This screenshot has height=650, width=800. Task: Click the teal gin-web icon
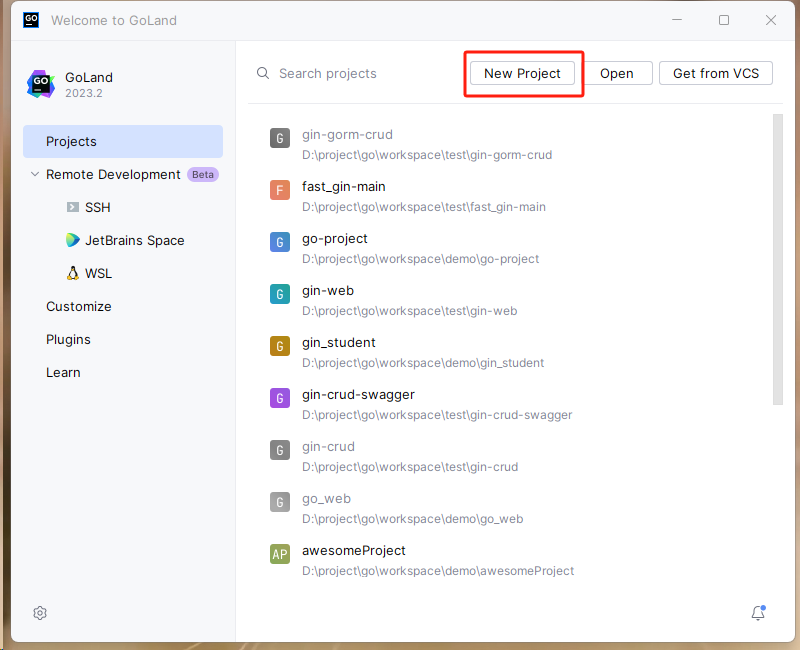point(280,294)
